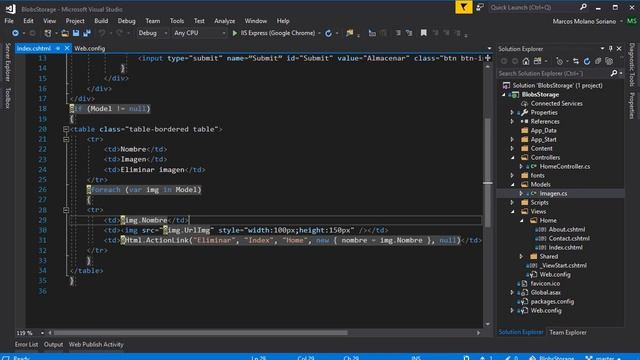Collapse the first tr code block outline
This screenshot has height=360, width=640.
coord(66,139)
